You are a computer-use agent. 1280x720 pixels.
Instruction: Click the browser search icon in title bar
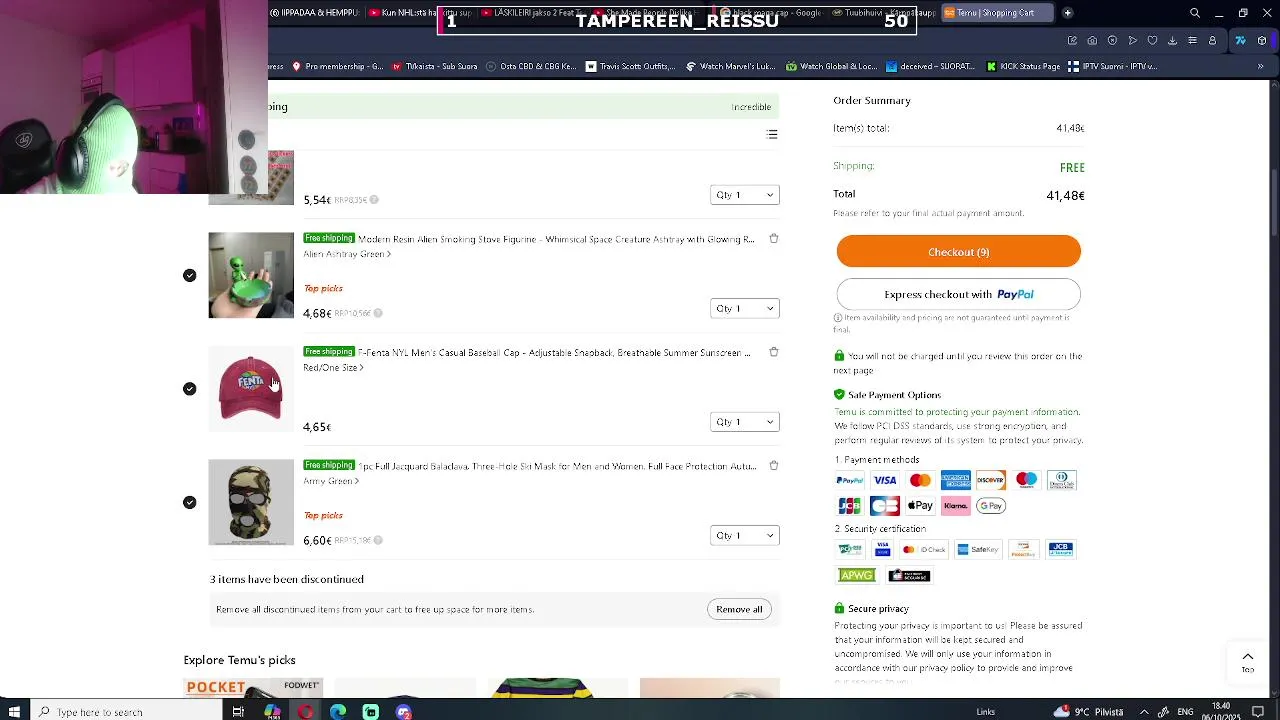point(1194,13)
